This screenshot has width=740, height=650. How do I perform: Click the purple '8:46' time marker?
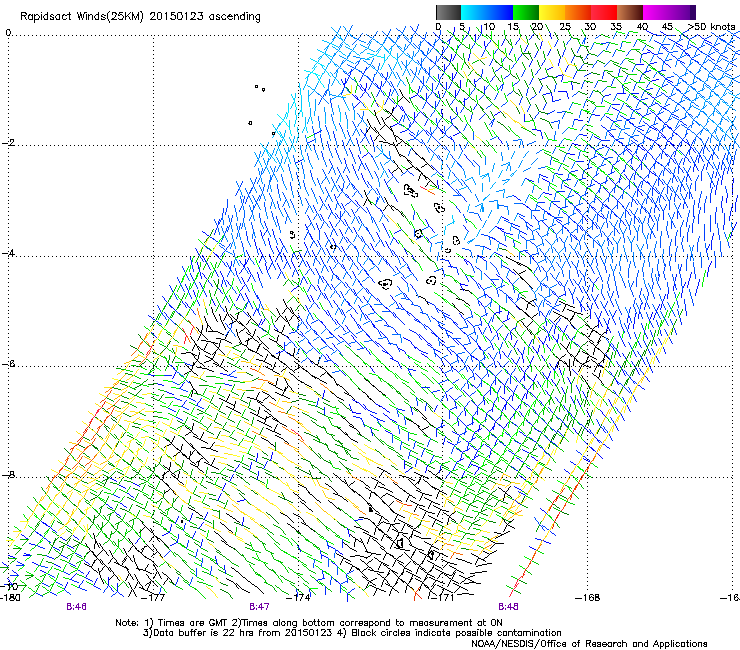tap(76, 607)
